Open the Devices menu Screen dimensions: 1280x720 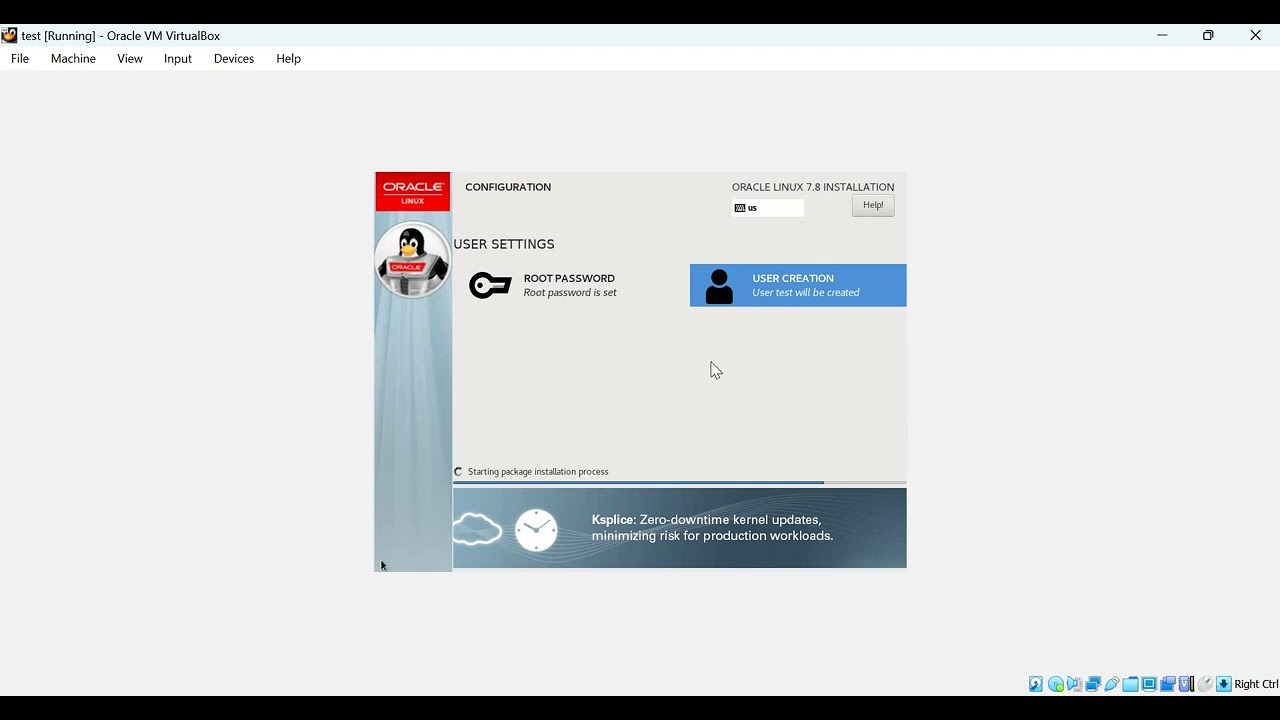tap(234, 58)
